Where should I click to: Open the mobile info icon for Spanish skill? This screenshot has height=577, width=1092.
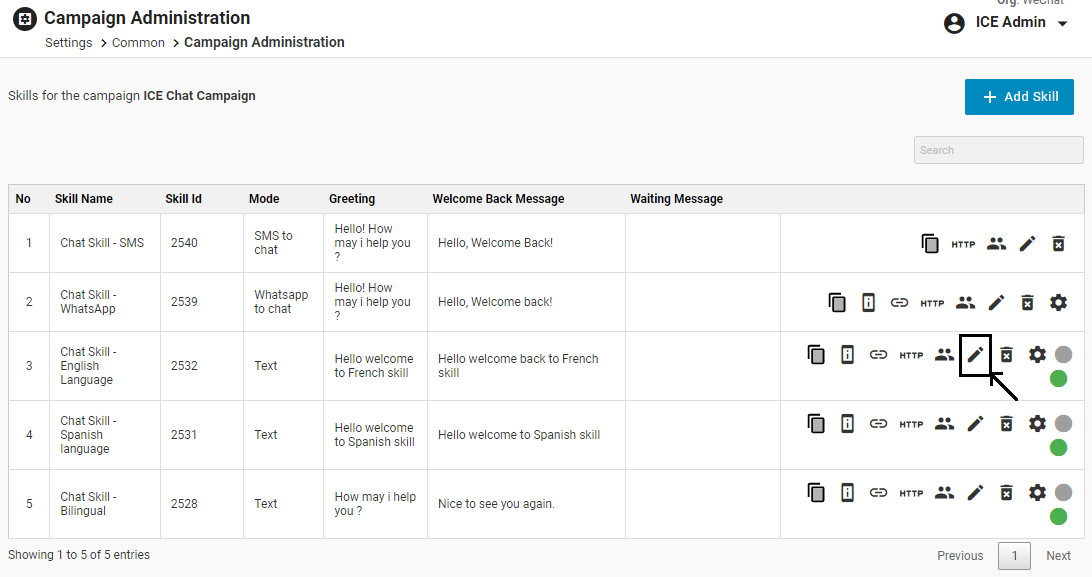tap(847, 424)
